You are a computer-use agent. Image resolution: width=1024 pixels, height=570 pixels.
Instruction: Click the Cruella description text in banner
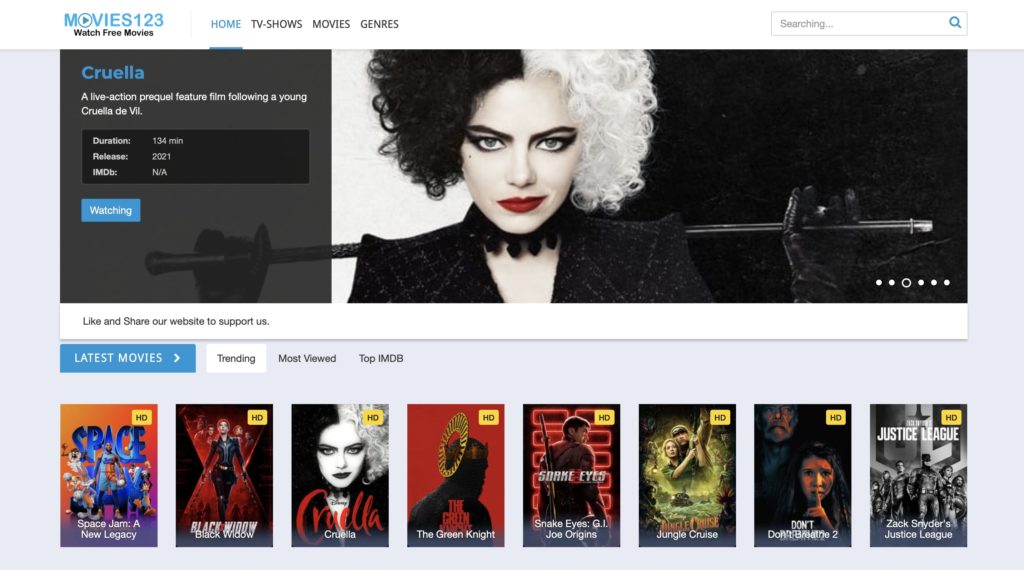click(x=194, y=104)
